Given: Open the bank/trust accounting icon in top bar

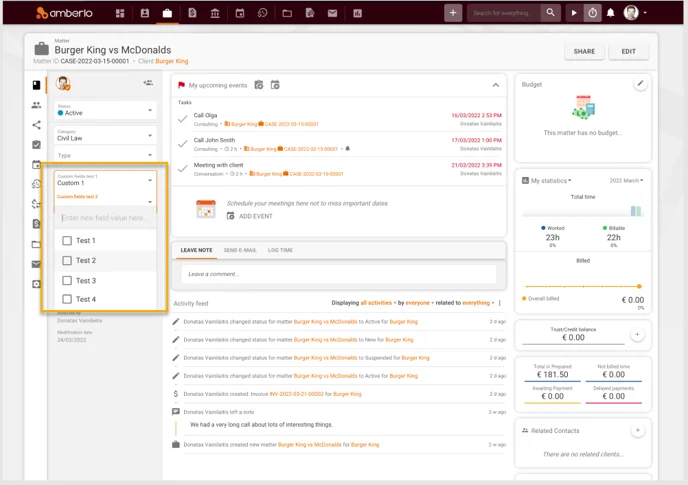Looking at the screenshot, I should tap(215, 13).
